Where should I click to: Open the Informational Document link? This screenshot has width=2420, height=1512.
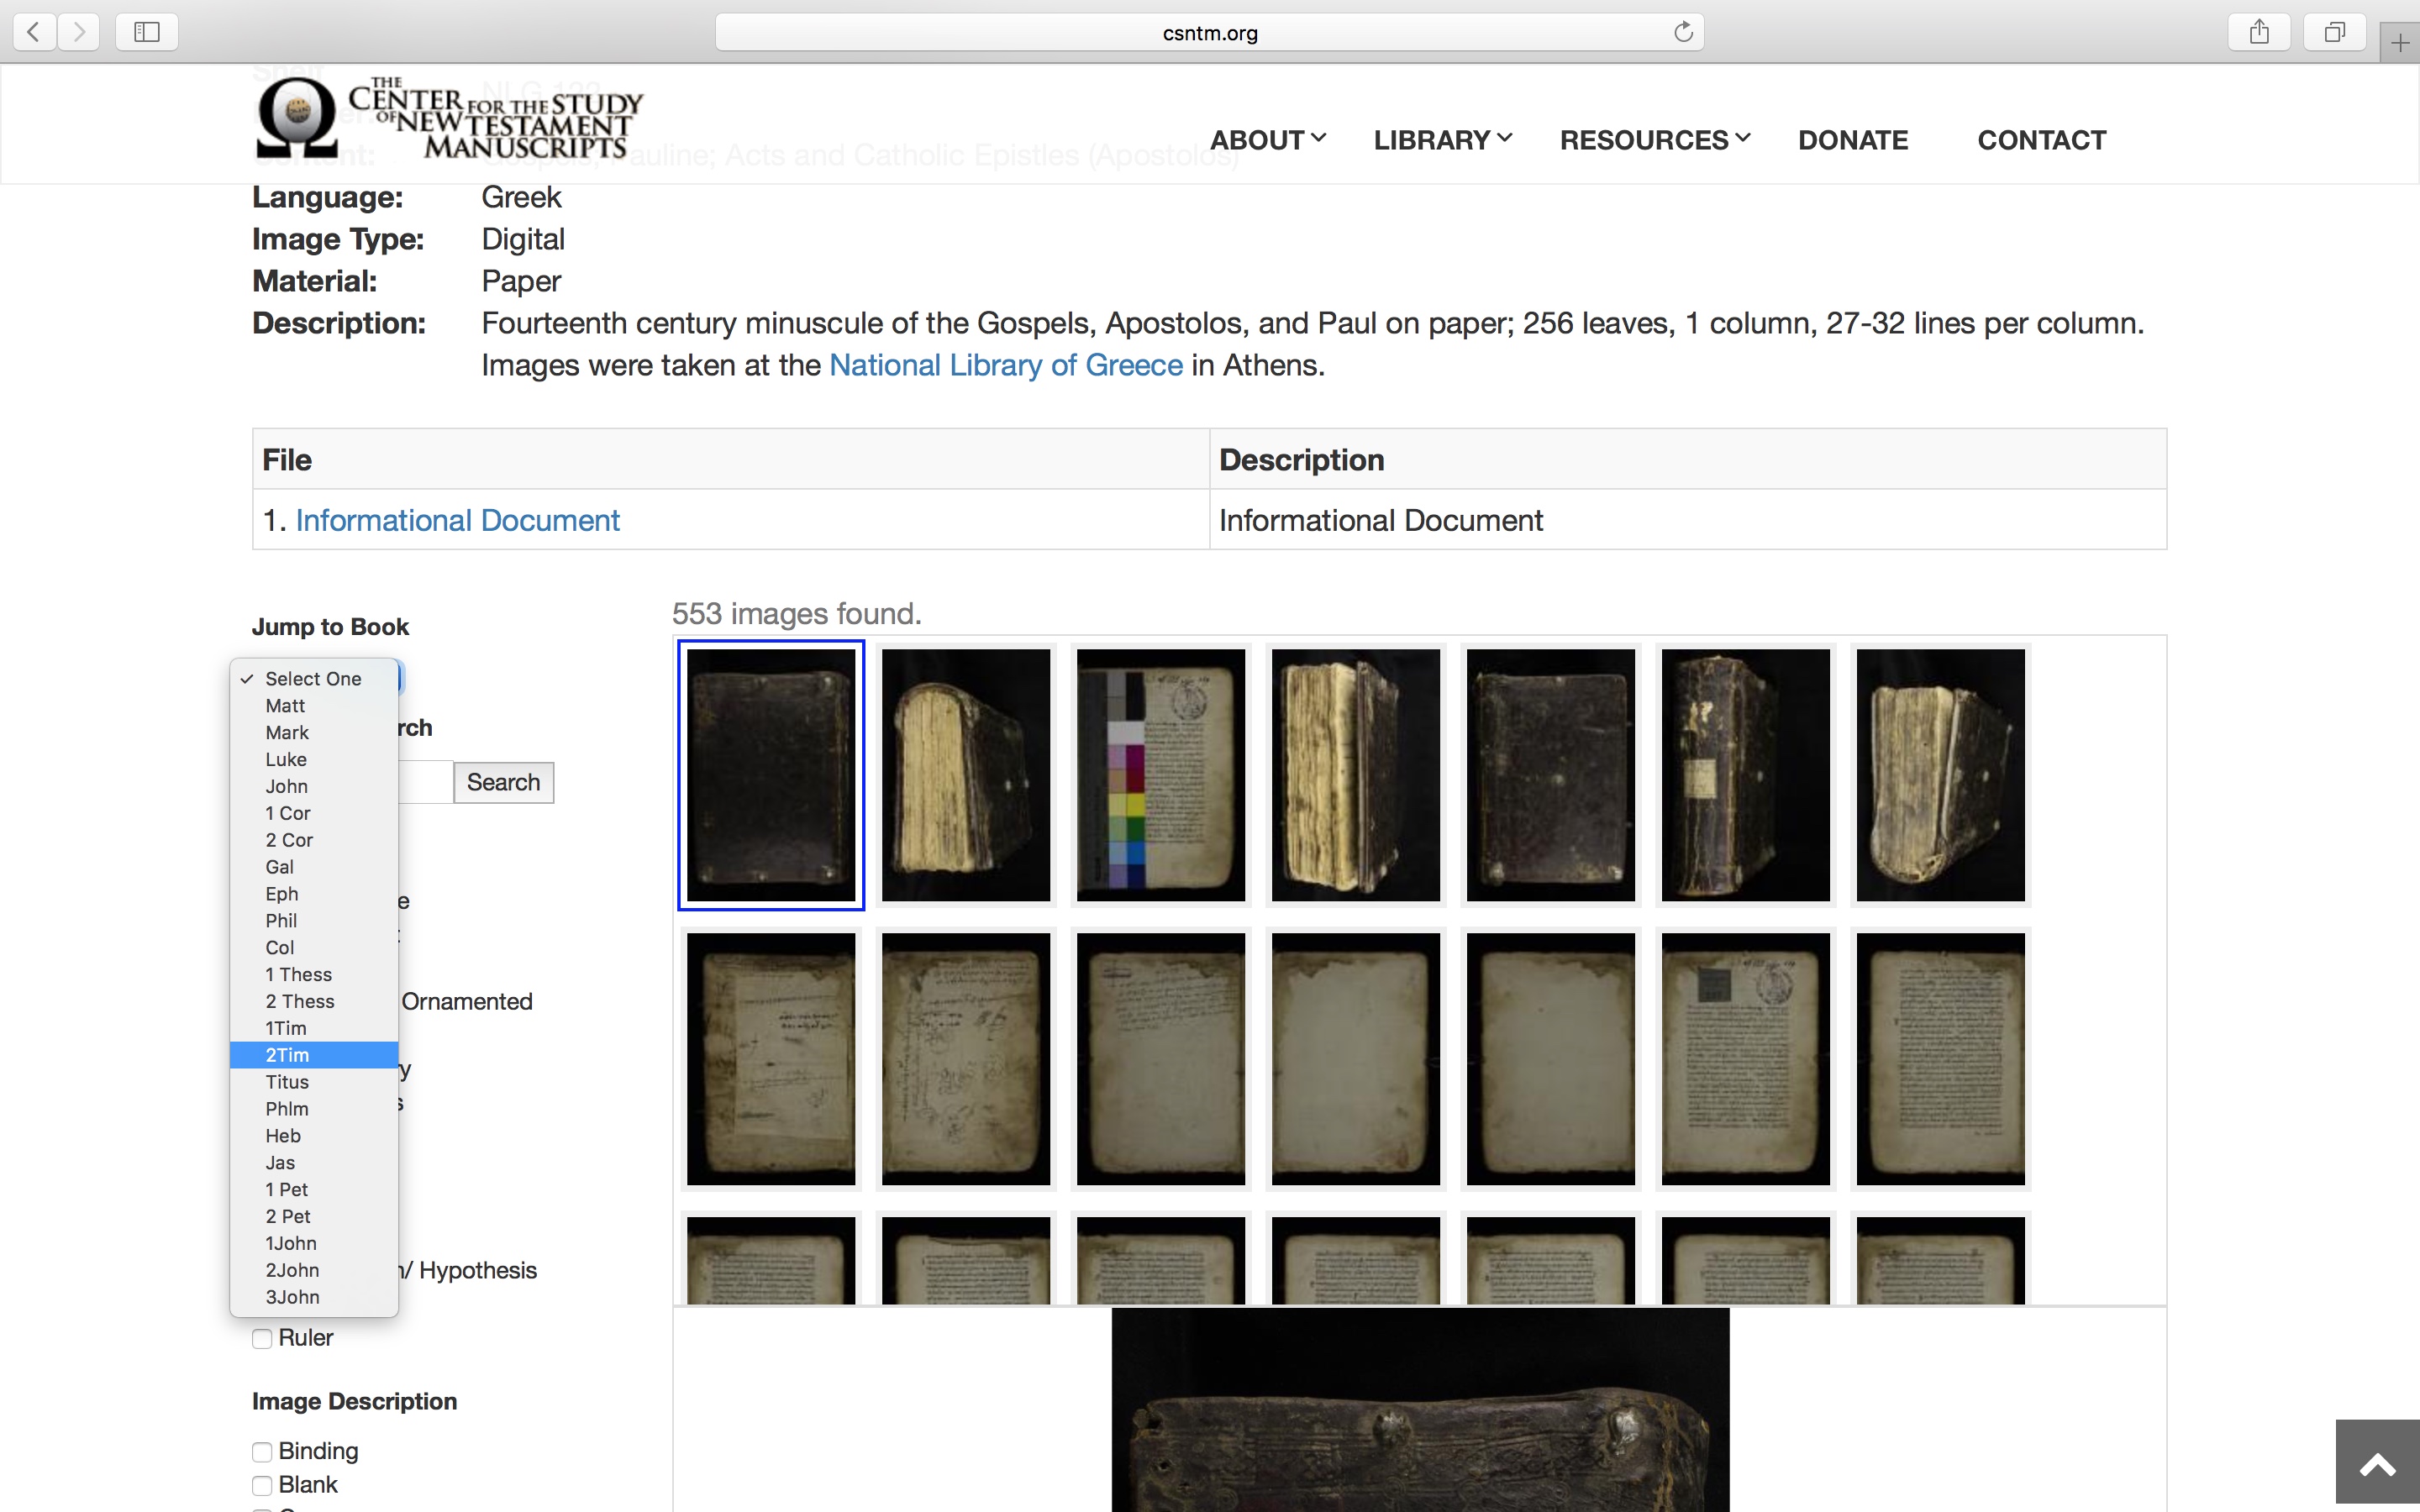click(457, 520)
